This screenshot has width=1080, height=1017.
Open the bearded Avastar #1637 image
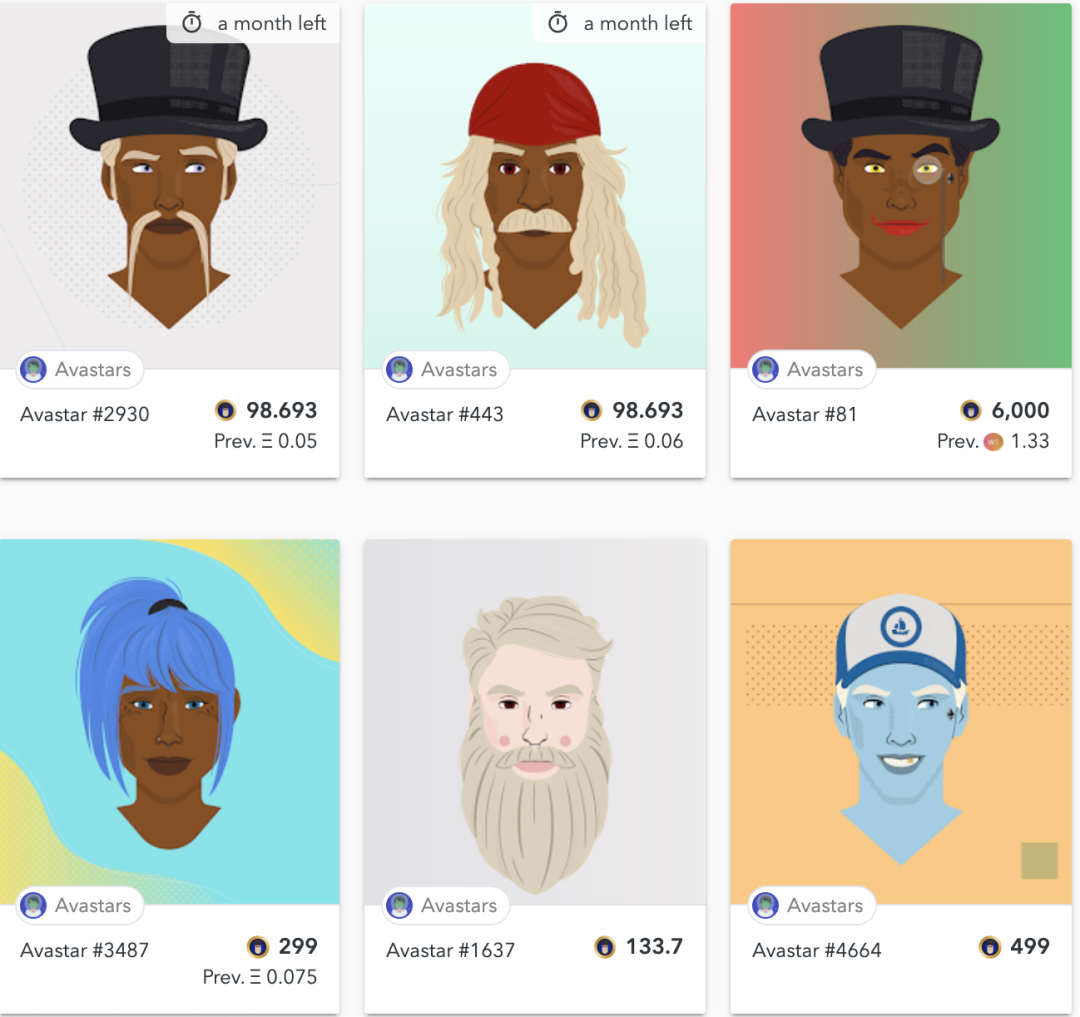pos(534,722)
